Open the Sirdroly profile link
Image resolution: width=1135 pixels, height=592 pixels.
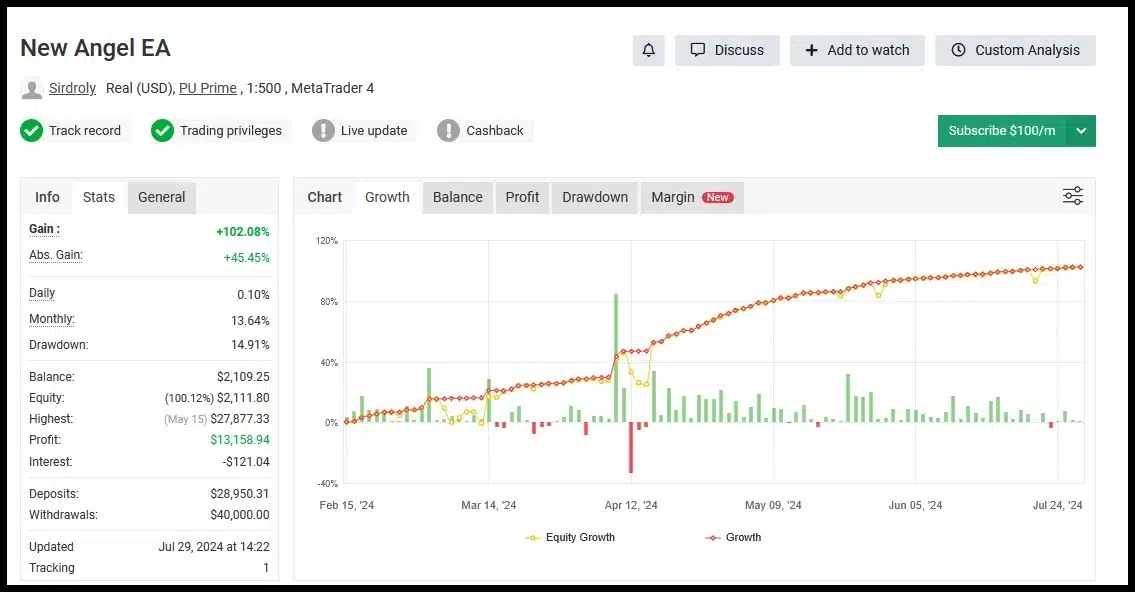(x=72, y=88)
